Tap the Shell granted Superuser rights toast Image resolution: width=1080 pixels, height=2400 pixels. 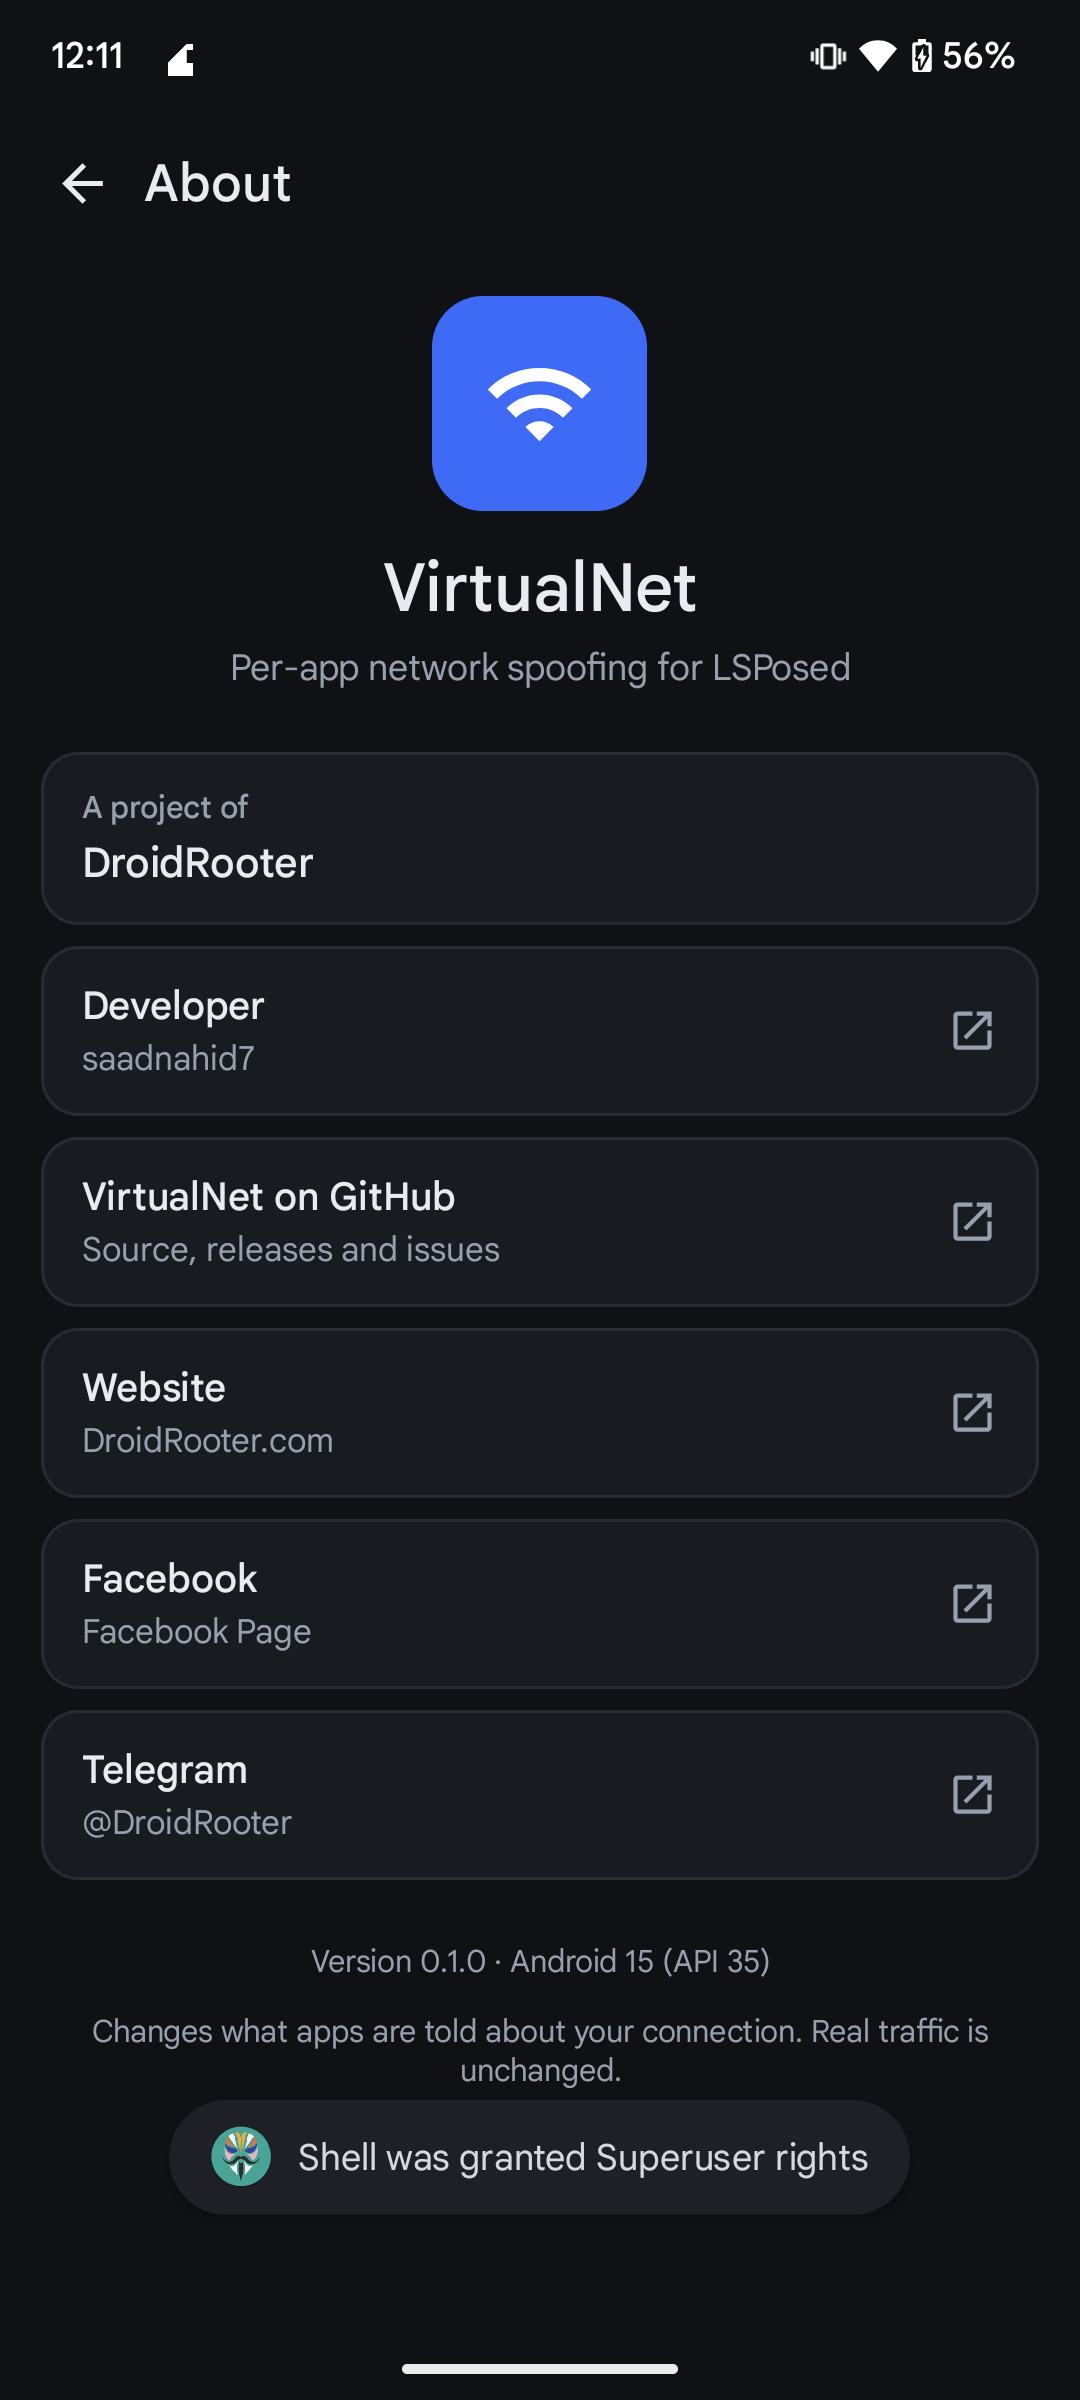[539, 2157]
